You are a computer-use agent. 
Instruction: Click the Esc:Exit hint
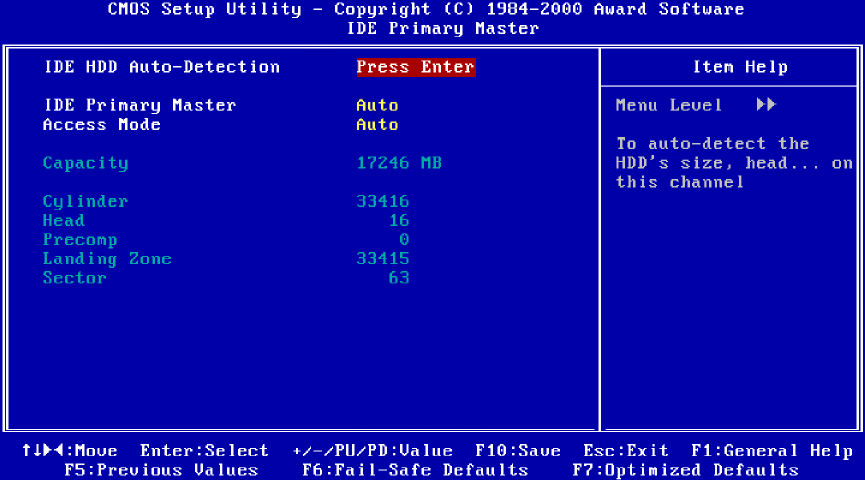626,451
